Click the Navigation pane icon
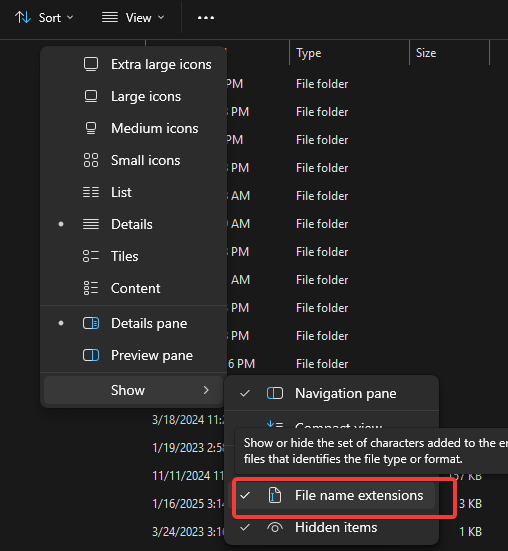The height and width of the screenshot is (551, 508). pyautogui.click(x=275, y=394)
